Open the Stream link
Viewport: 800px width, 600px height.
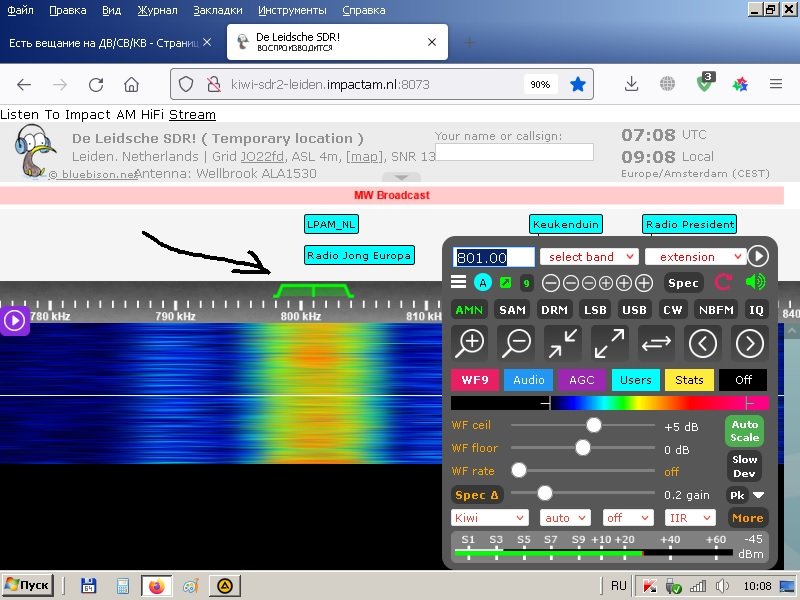click(192, 114)
